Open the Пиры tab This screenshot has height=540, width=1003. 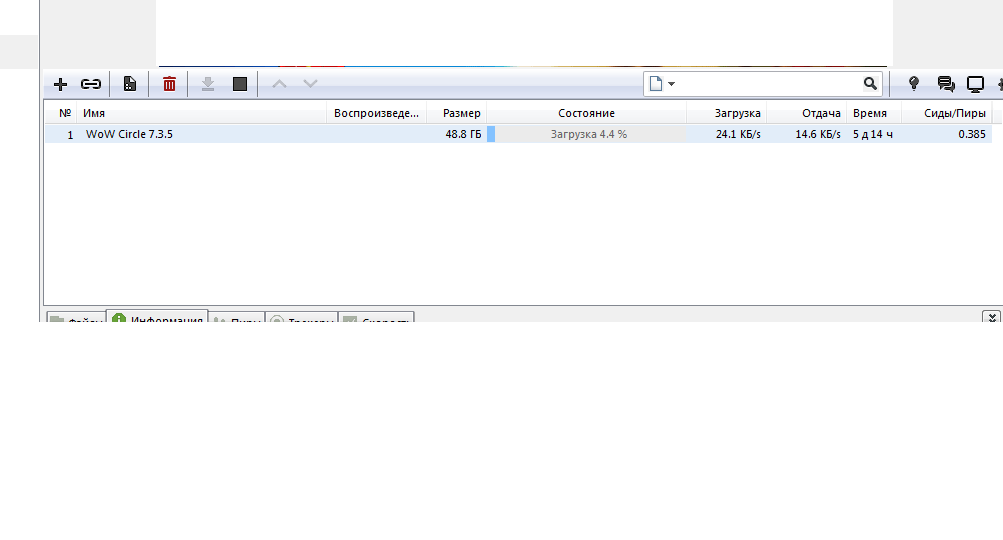click(x=238, y=320)
